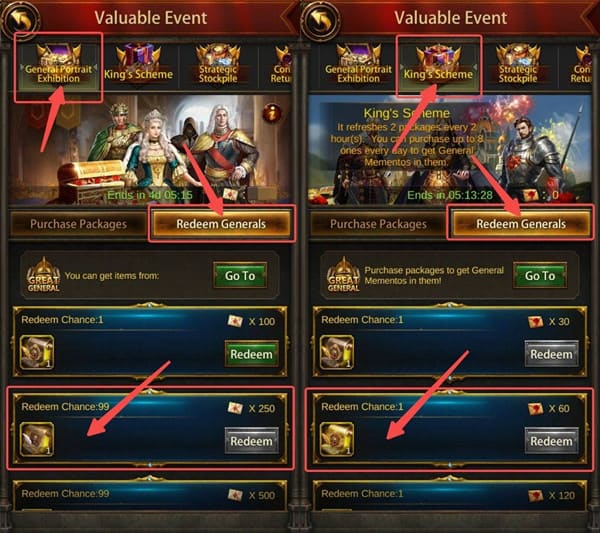Tap scroll item icon in X 60 row
This screenshot has width=600, height=533.
click(x=337, y=439)
